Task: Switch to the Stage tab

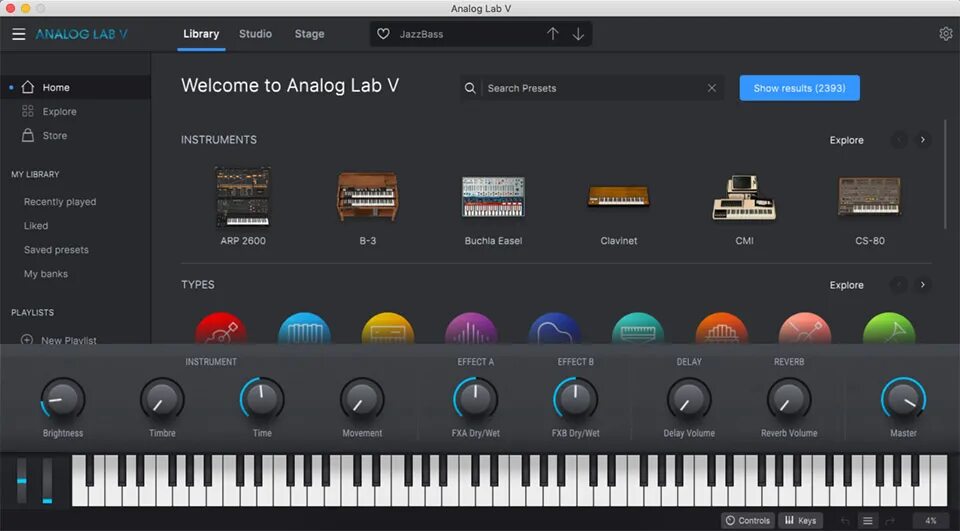Action: pos(309,34)
